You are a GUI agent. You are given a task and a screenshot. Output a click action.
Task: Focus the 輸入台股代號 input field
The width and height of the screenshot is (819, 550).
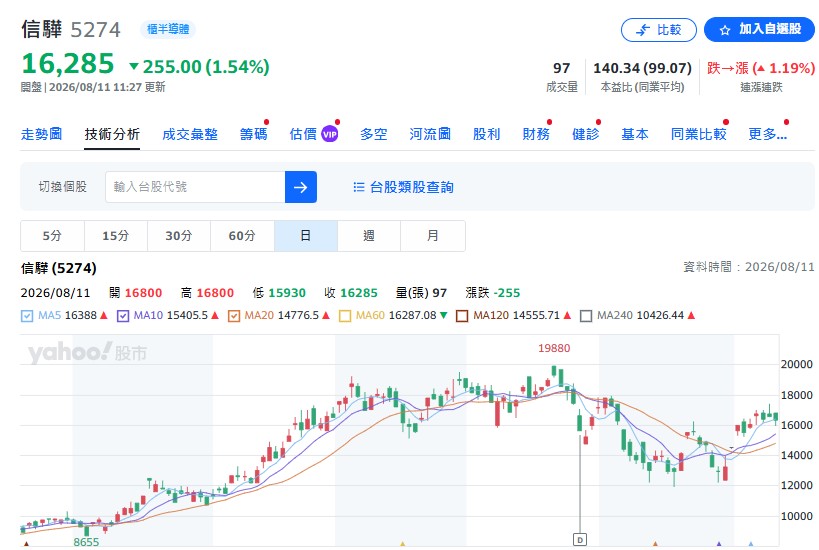[x=195, y=187]
